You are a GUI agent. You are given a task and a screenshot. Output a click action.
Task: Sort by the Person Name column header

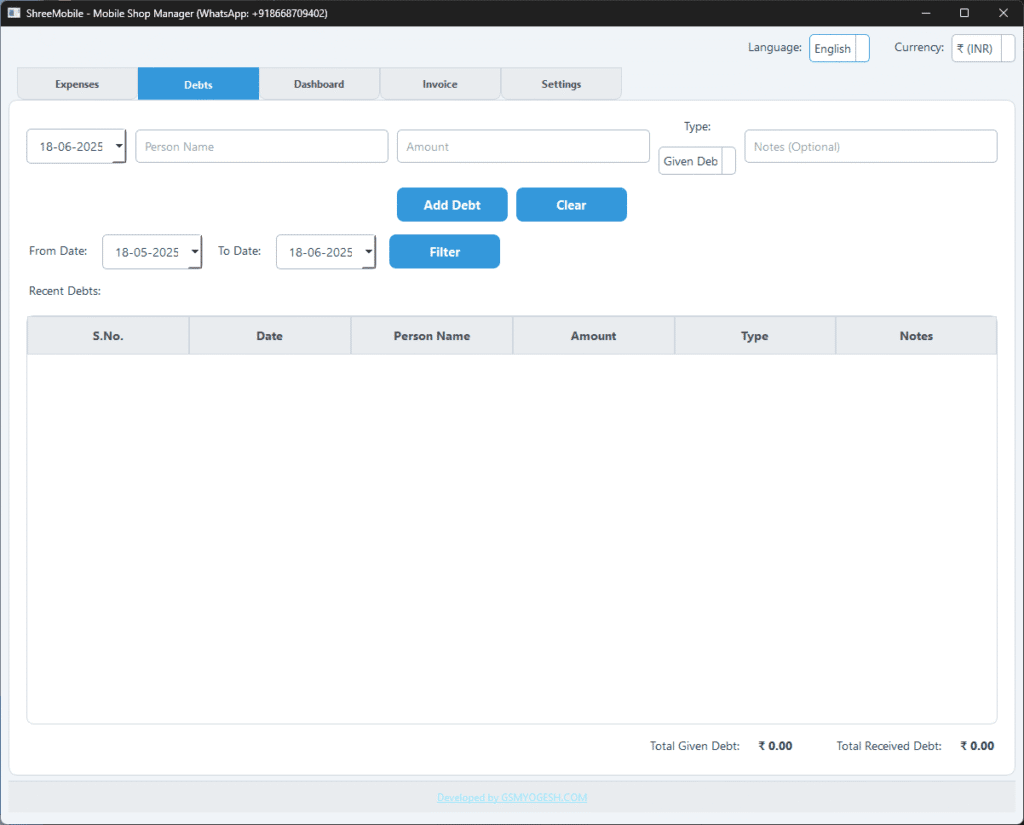(432, 336)
